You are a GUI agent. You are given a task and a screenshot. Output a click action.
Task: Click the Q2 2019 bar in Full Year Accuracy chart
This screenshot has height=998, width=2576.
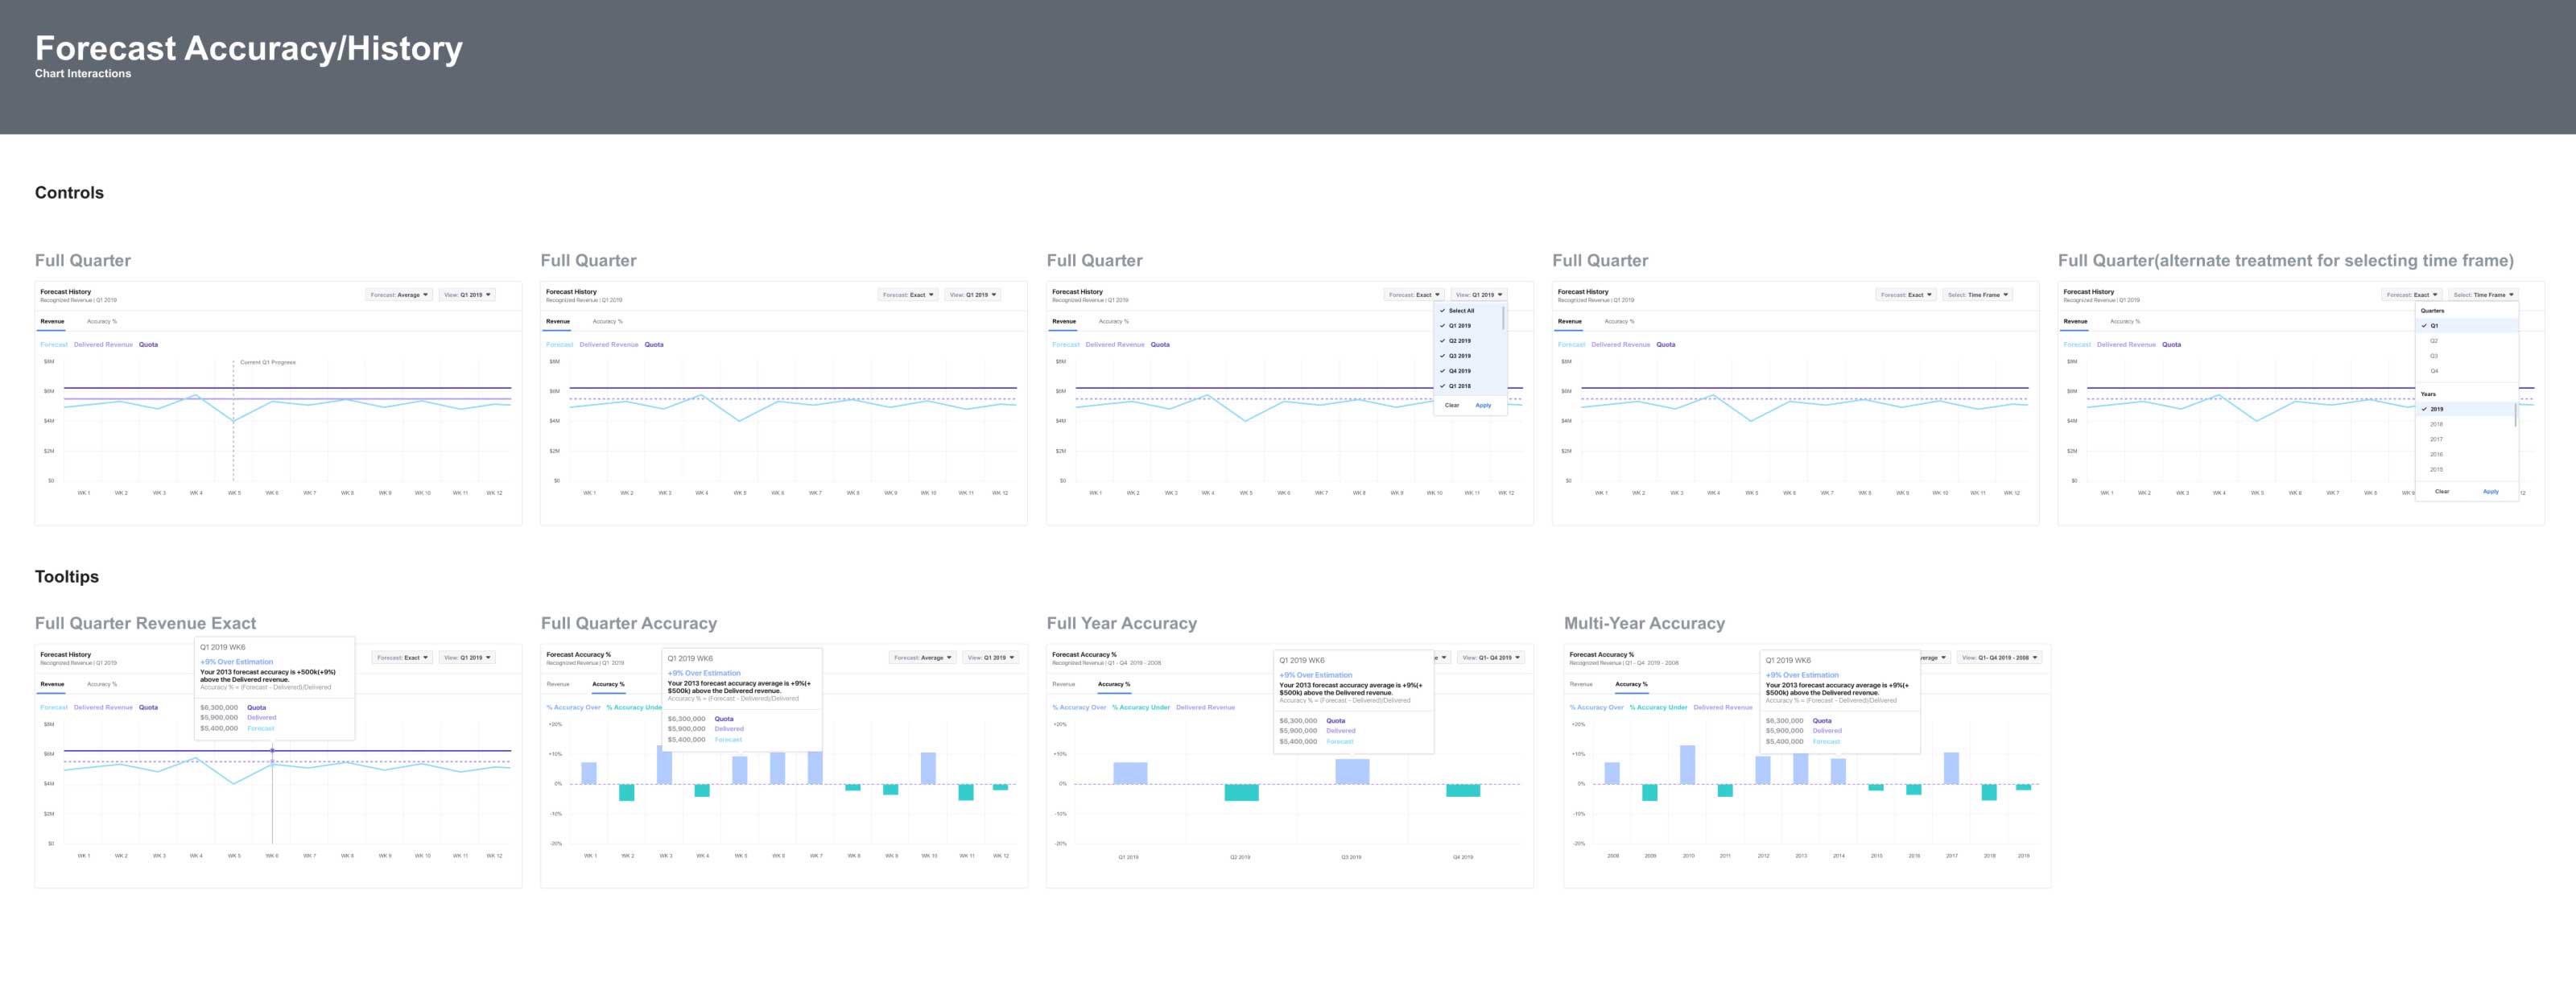tap(1241, 792)
